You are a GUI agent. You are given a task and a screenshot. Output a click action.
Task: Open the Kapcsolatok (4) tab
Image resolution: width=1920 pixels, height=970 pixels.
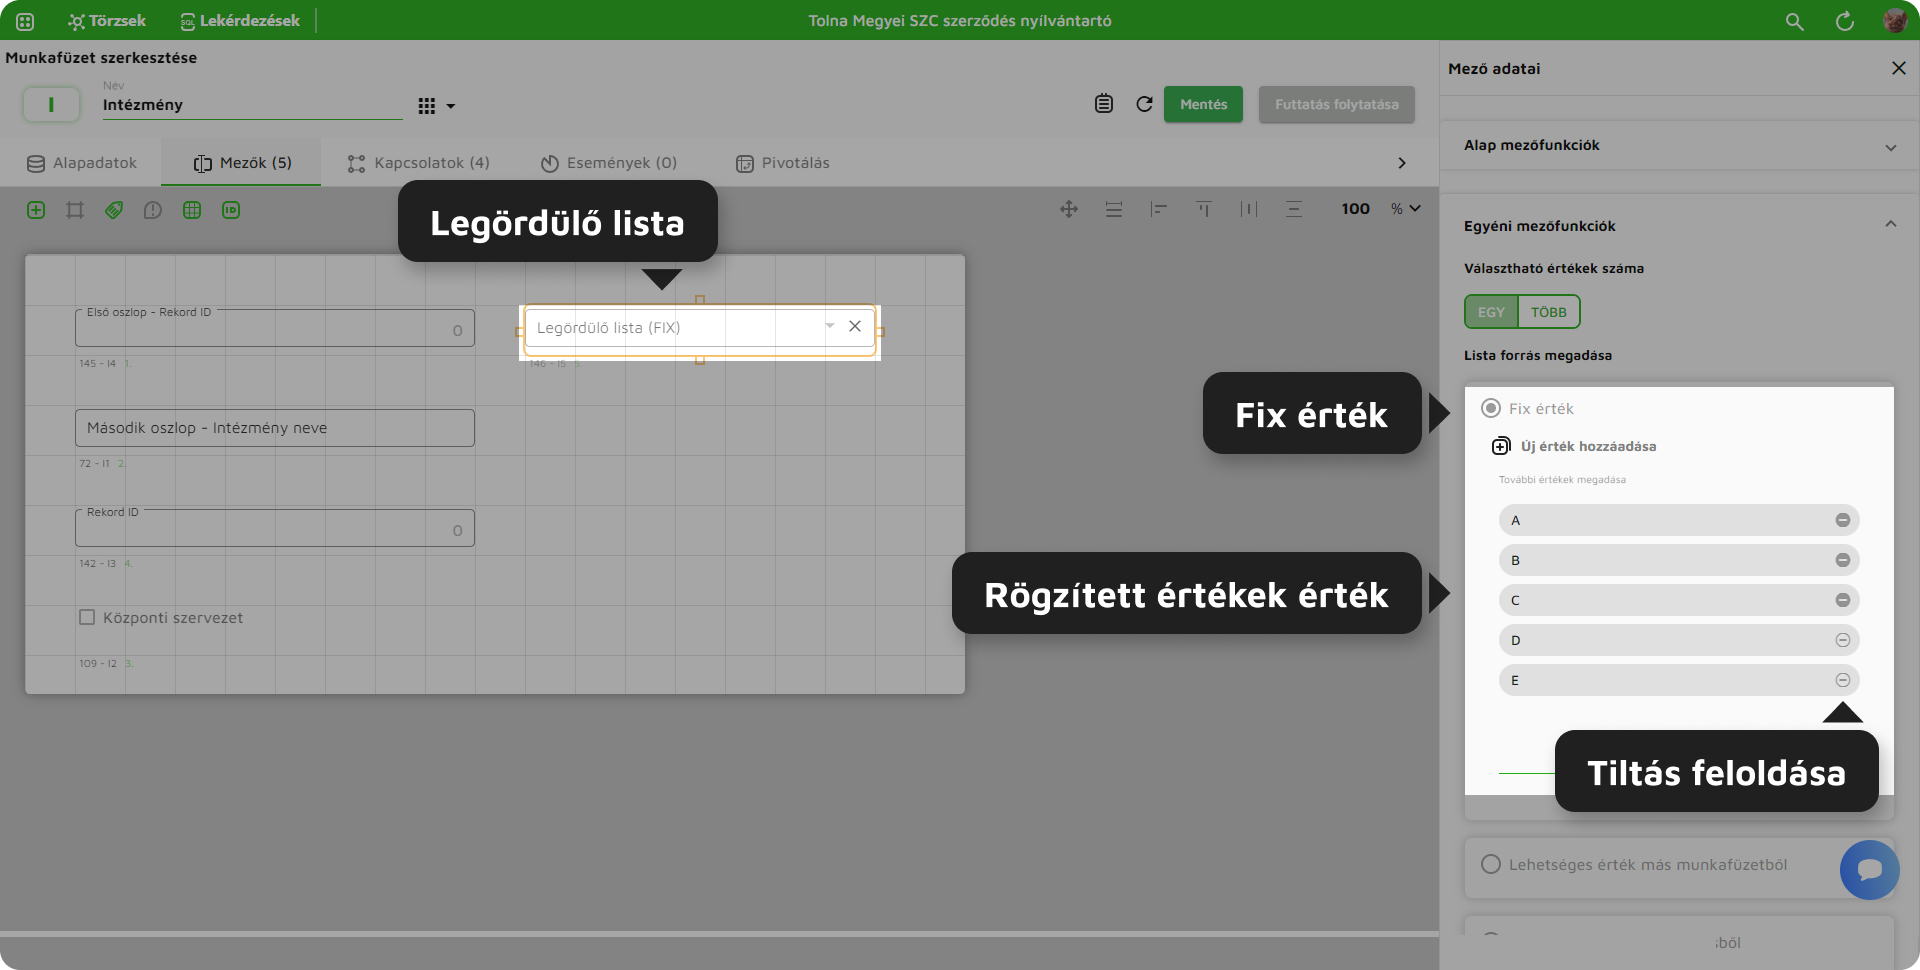[418, 163]
